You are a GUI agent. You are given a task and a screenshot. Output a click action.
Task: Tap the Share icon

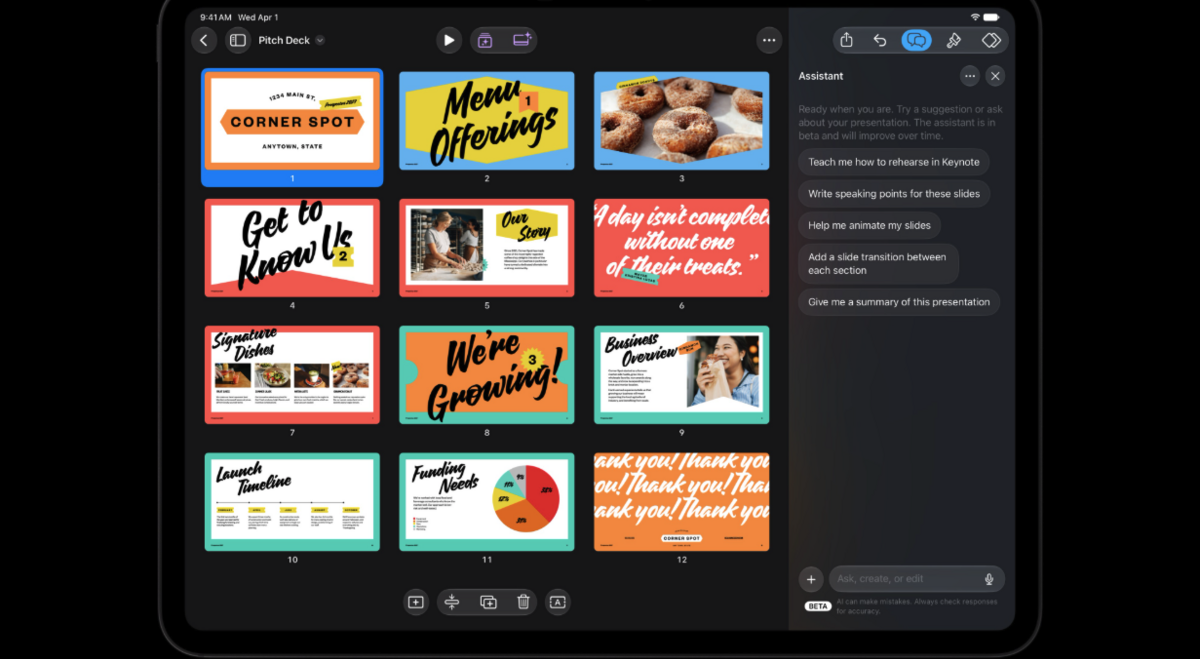[847, 40]
